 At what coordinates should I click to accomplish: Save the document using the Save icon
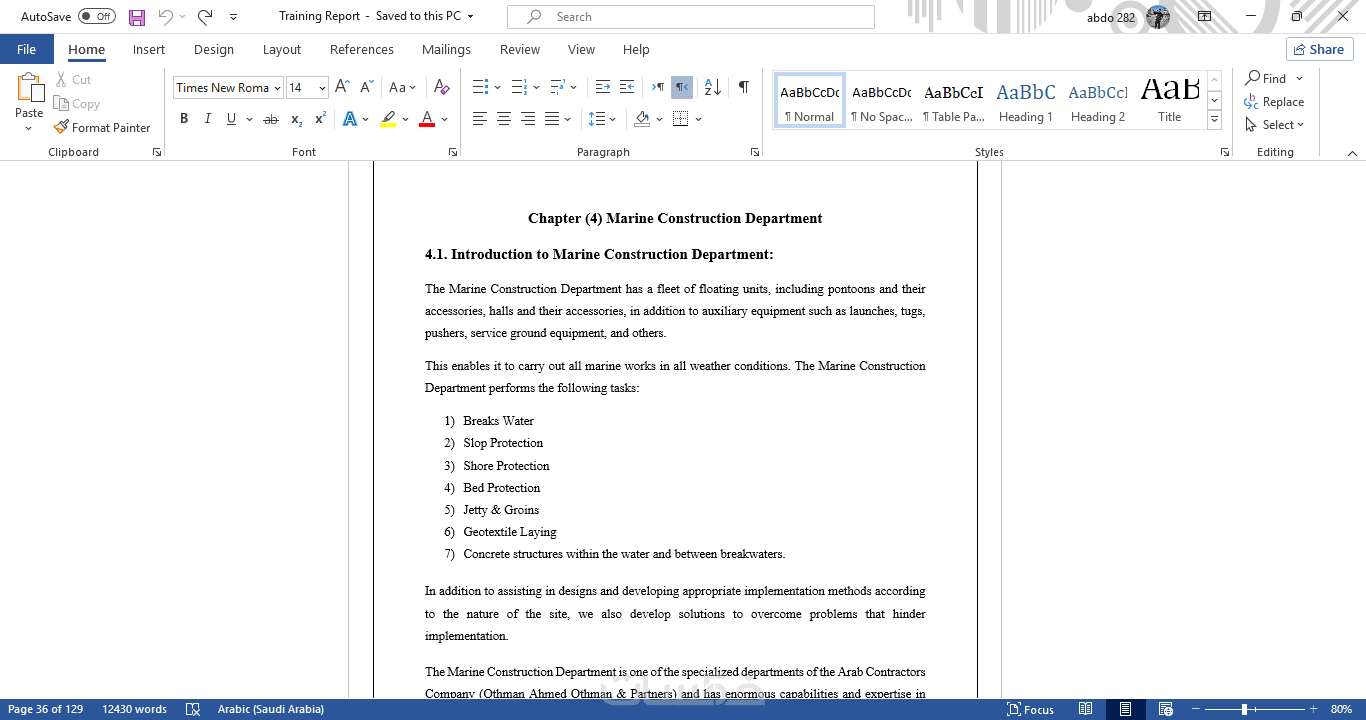click(137, 17)
